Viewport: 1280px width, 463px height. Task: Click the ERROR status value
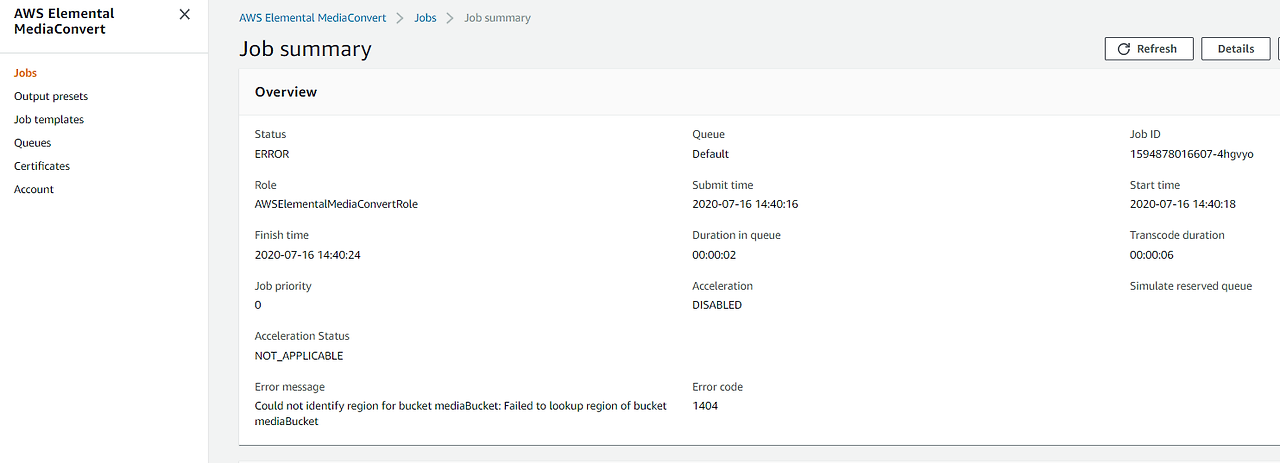(x=272, y=154)
